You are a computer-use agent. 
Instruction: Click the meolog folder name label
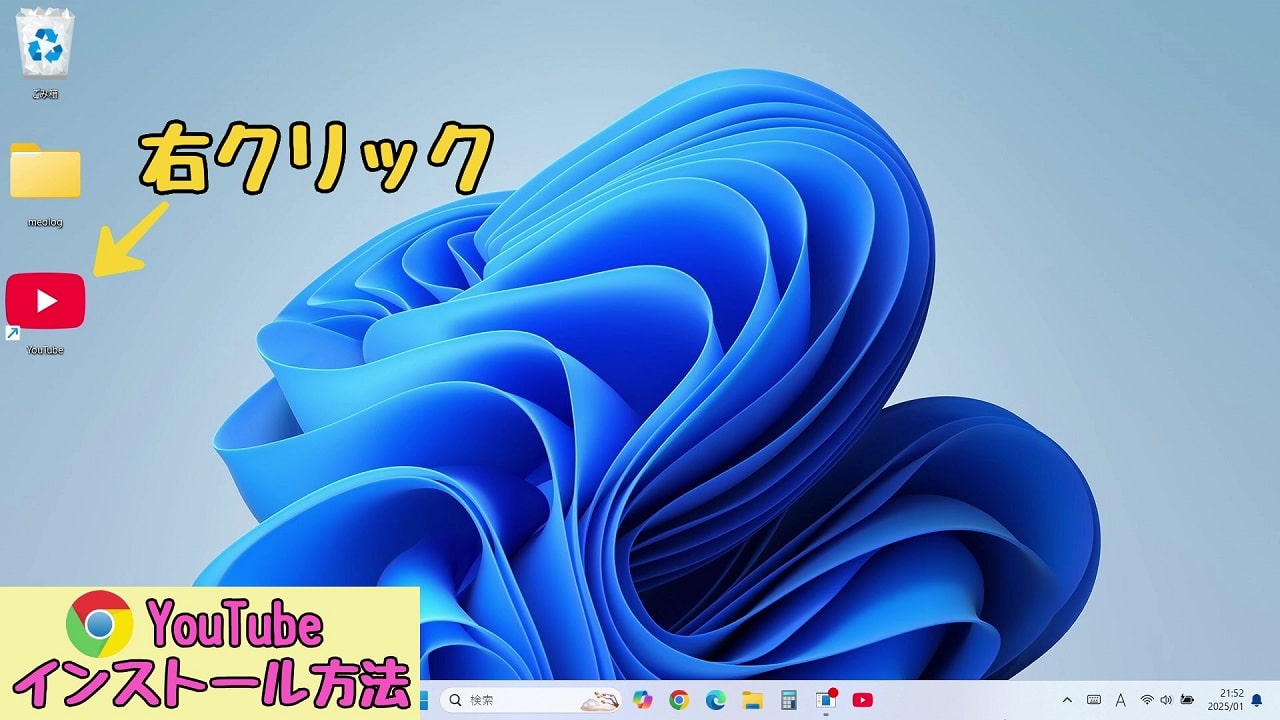tap(45, 222)
